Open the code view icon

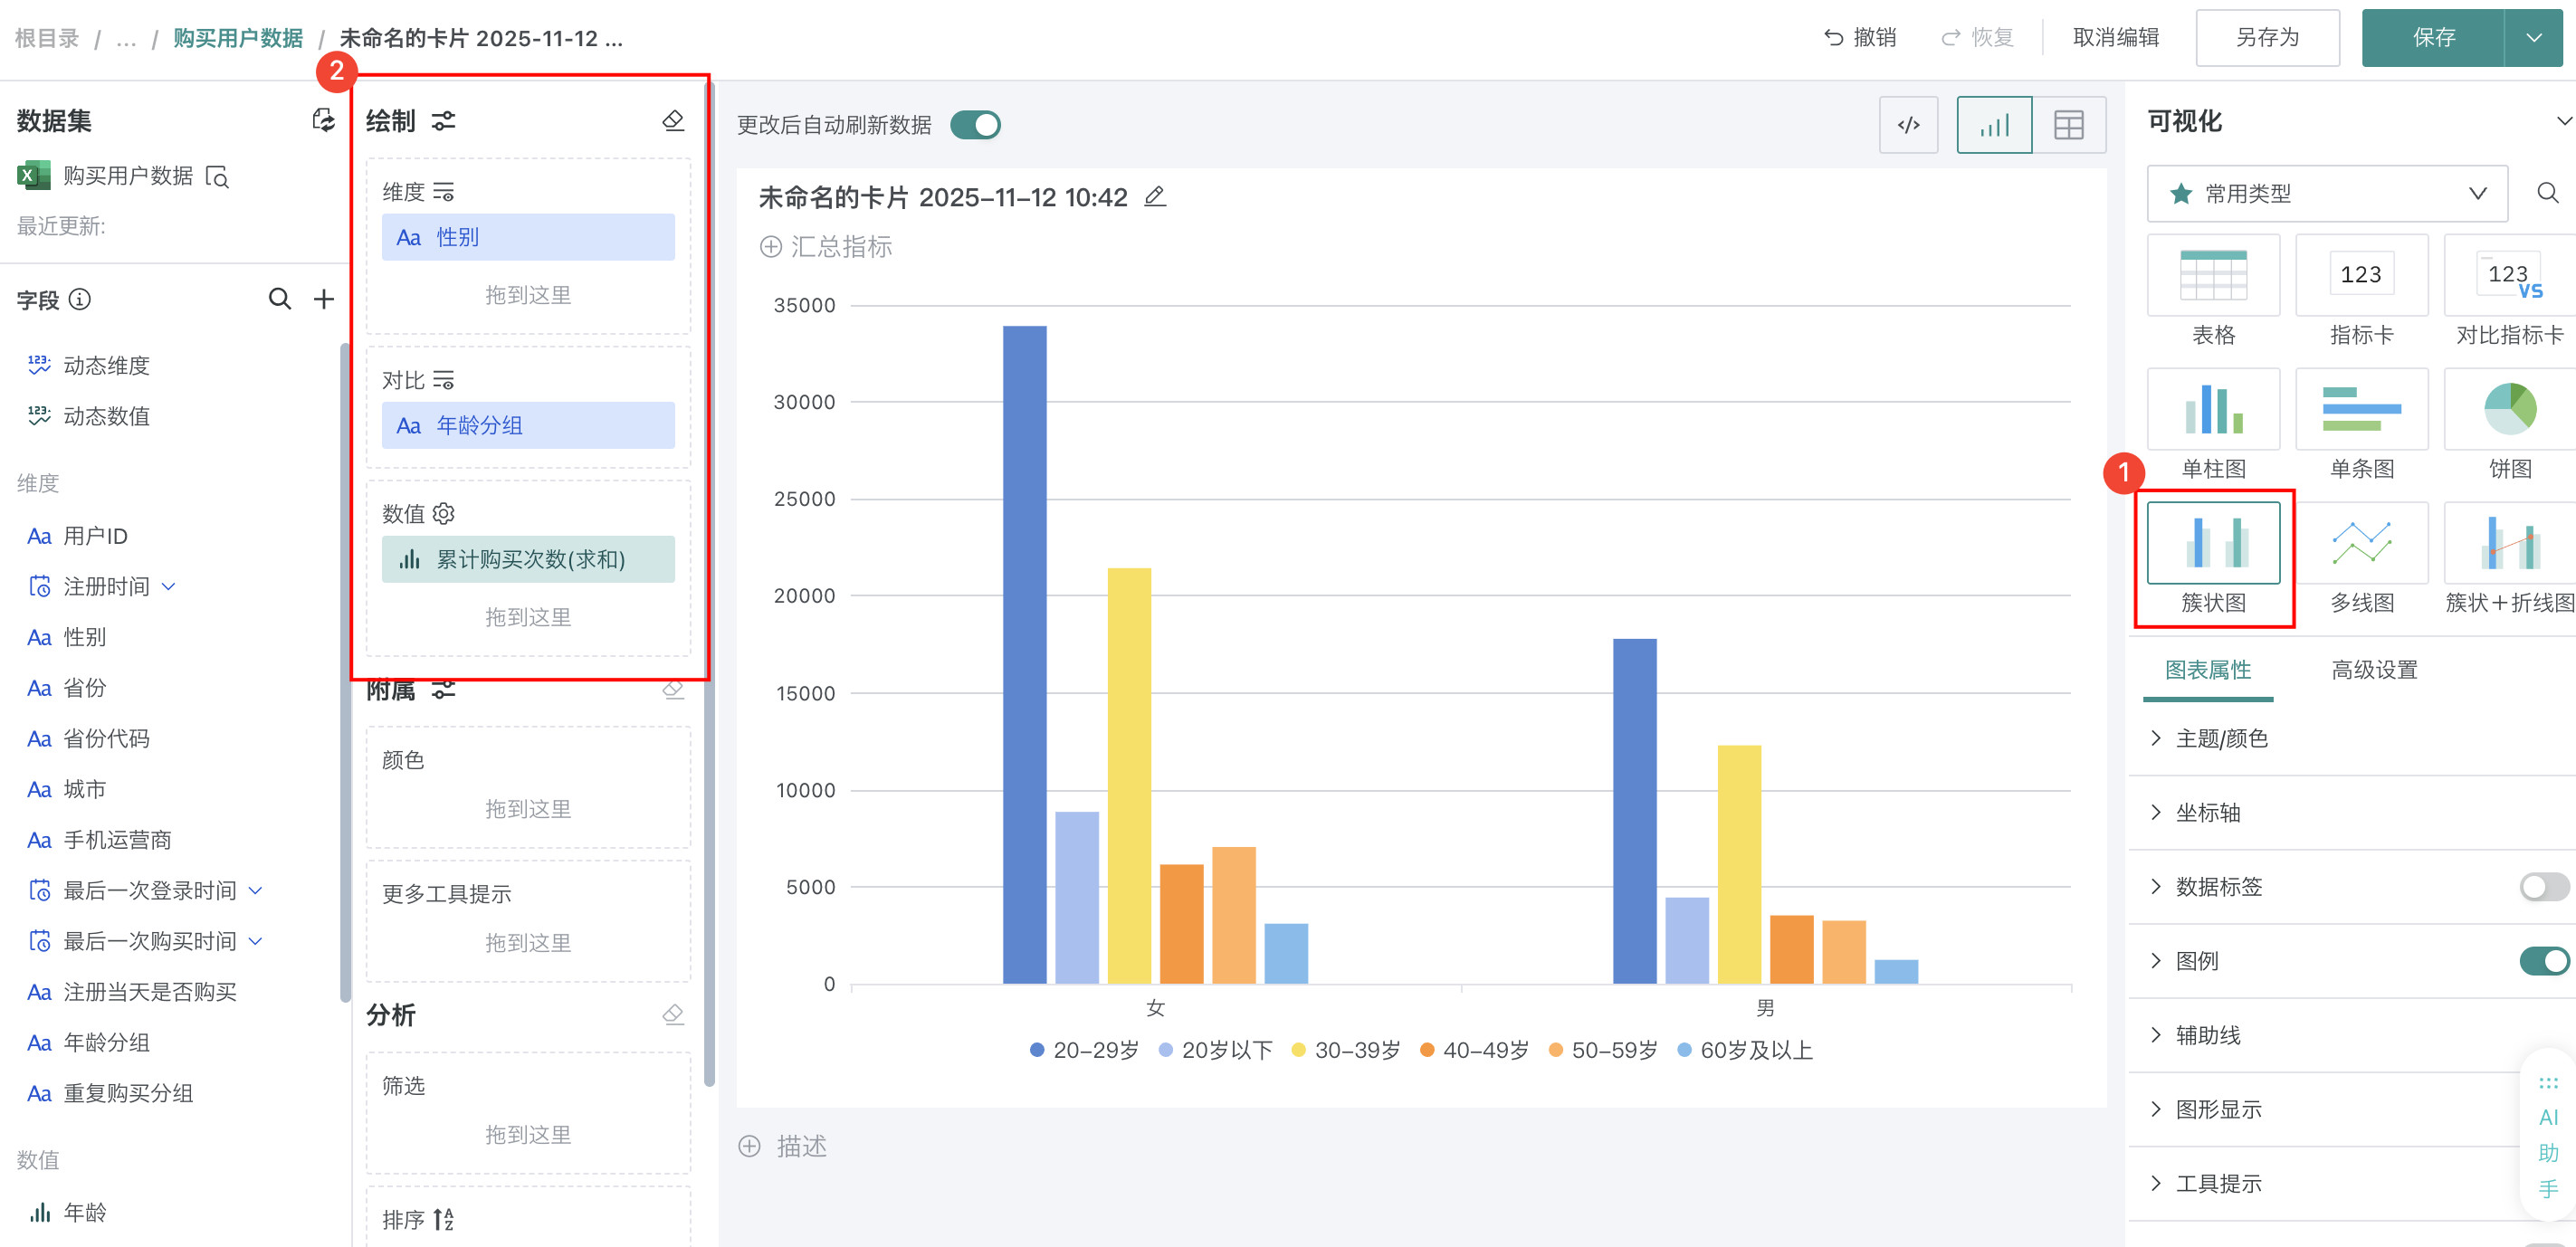click(1908, 125)
